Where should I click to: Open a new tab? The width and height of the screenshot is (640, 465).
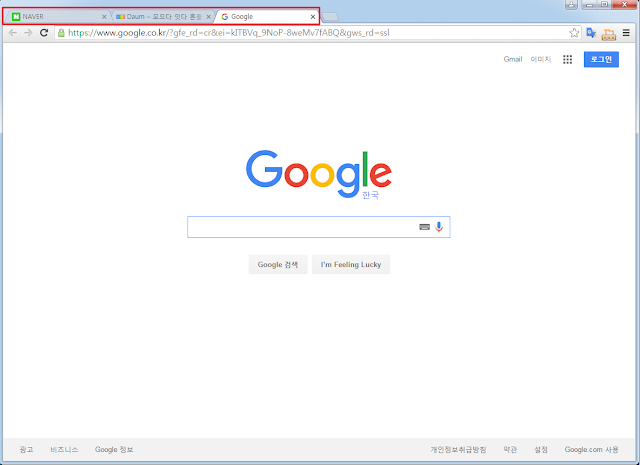(330, 17)
